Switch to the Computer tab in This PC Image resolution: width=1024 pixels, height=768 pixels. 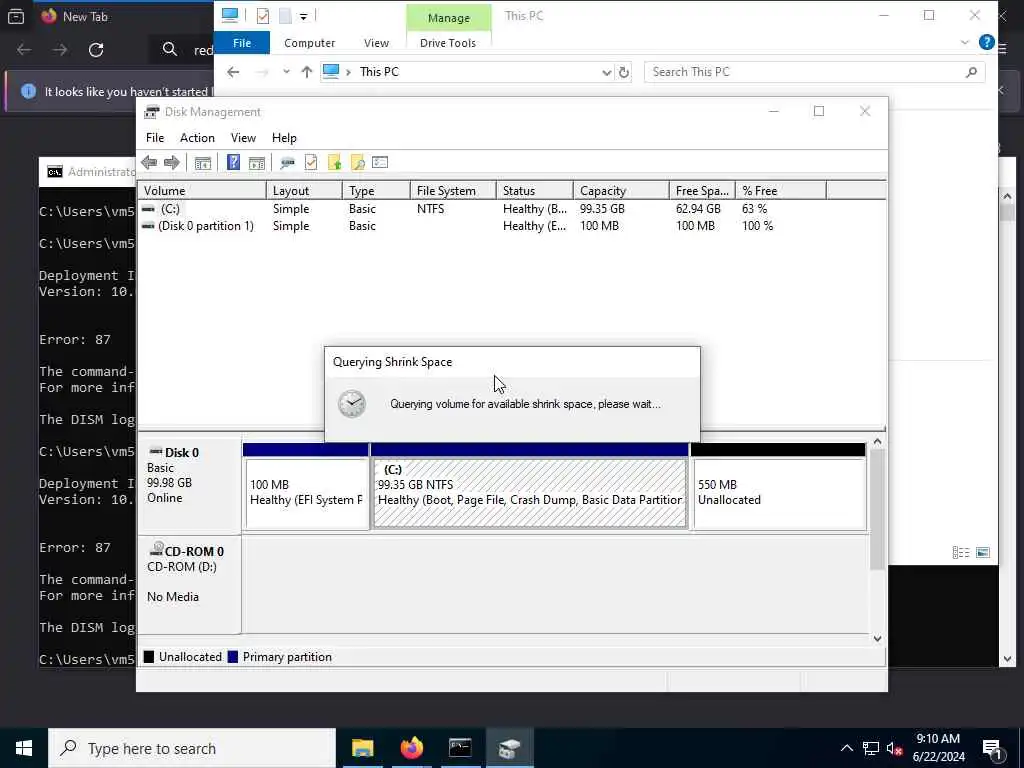(310, 43)
